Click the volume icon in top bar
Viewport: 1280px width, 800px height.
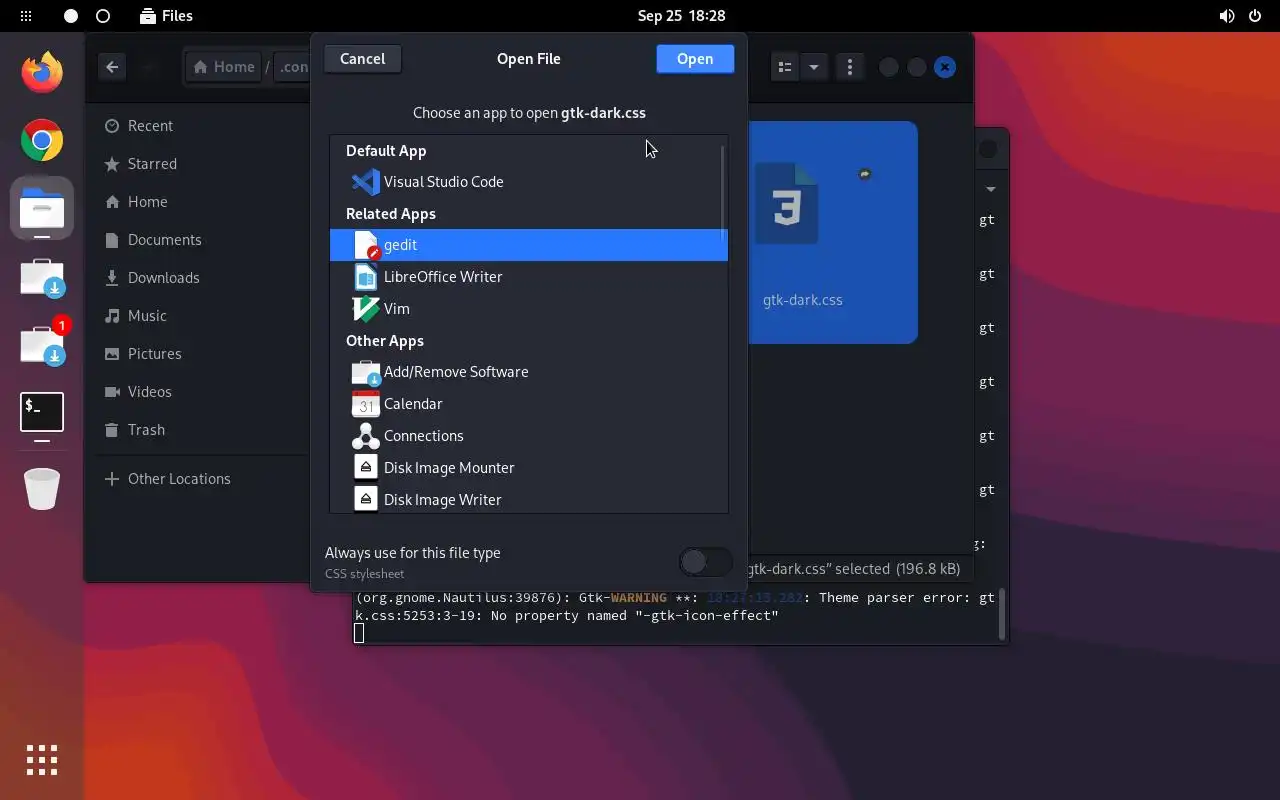click(1227, 16)
